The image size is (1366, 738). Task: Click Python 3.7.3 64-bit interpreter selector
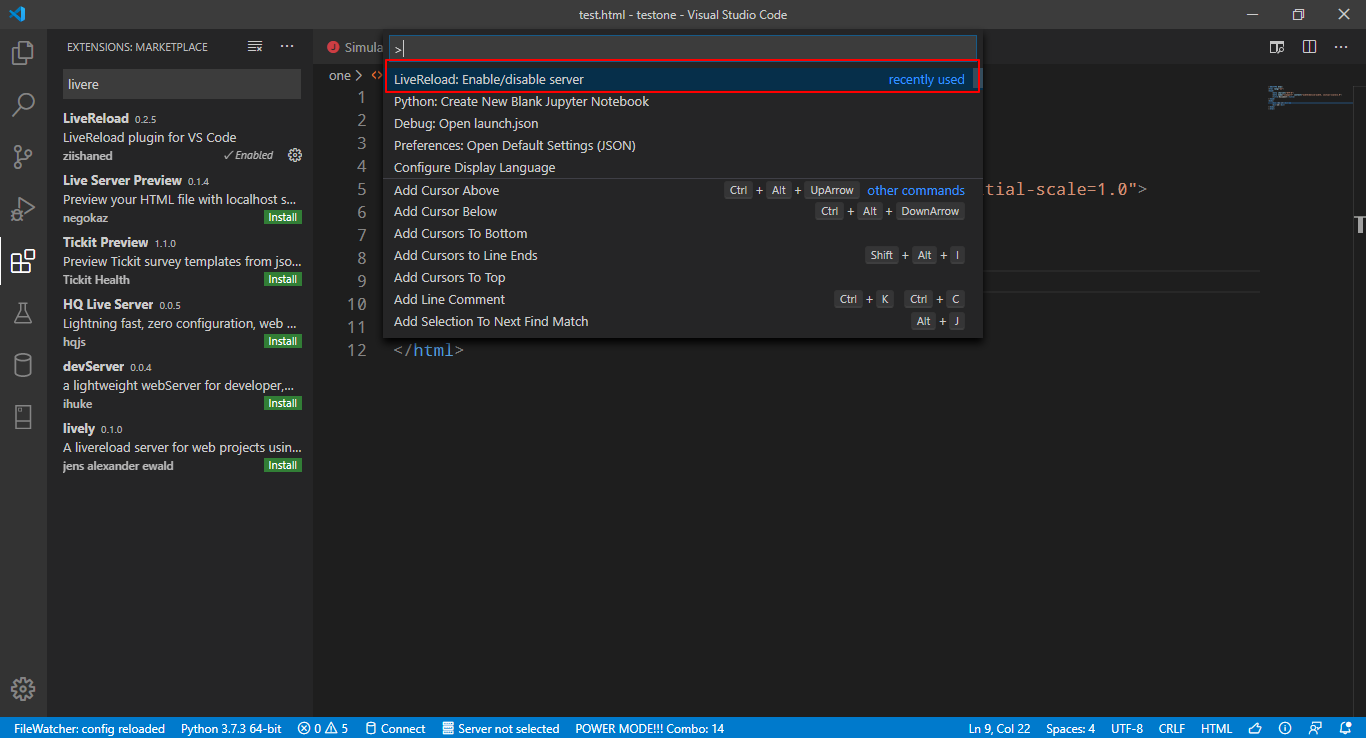pos(231,728)
